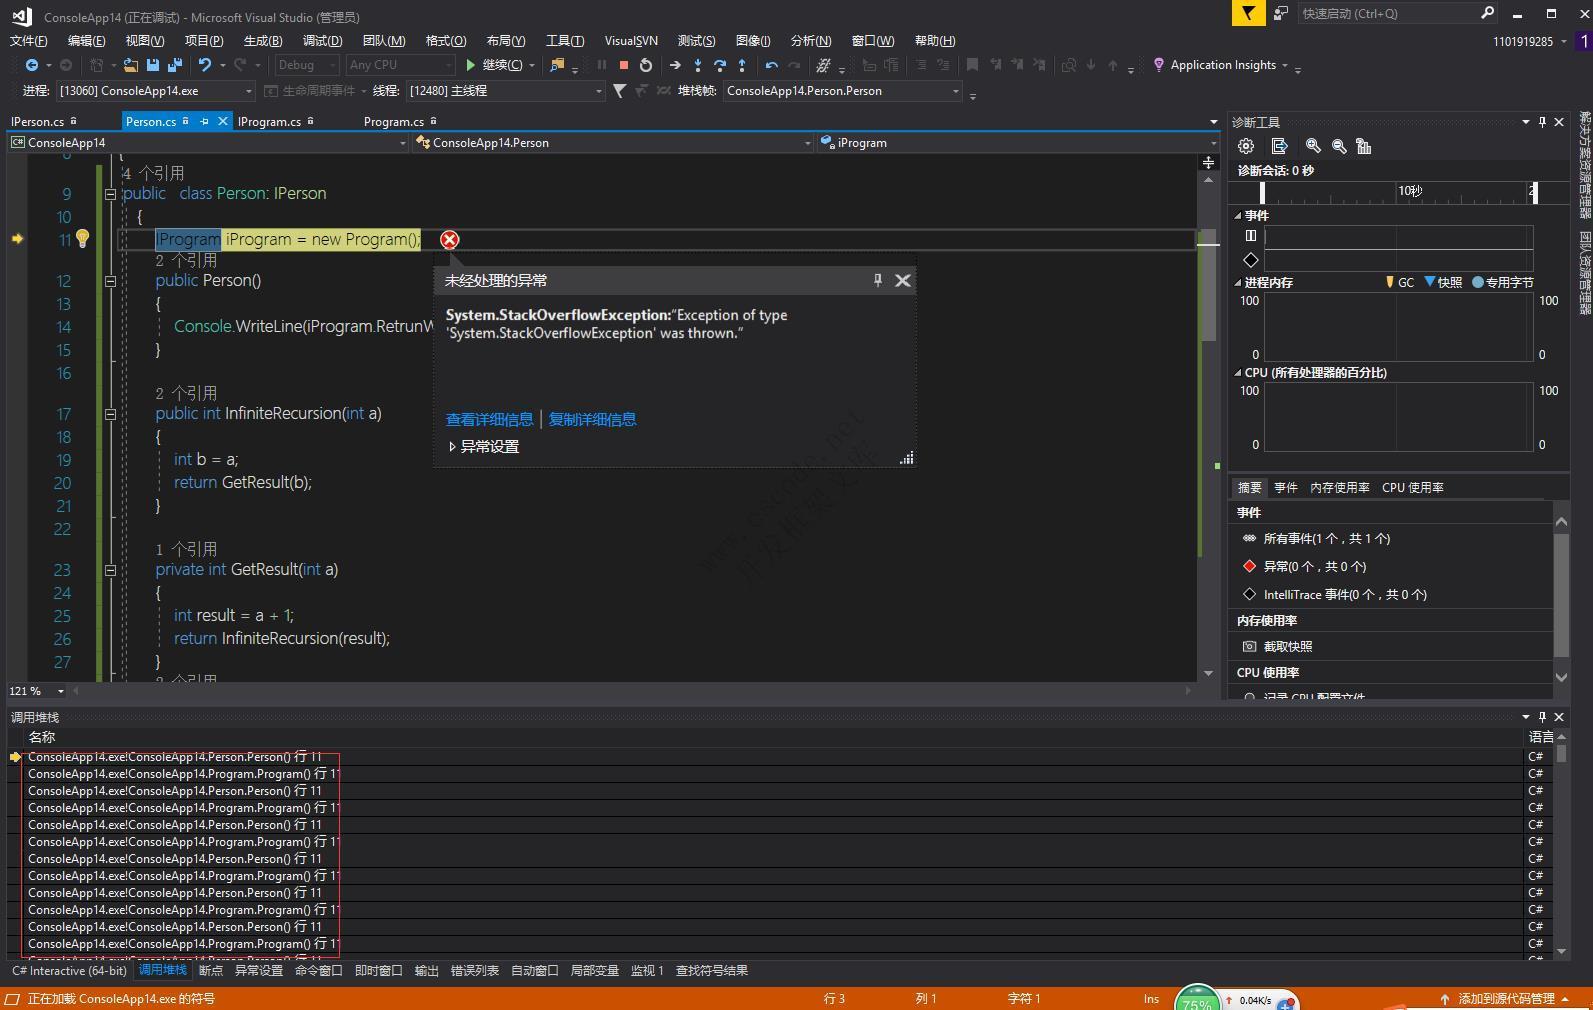Collapse the Person class outlining box
Image resolution: width=1593 pixels, height=1010 pixels.
coord(111,194)
